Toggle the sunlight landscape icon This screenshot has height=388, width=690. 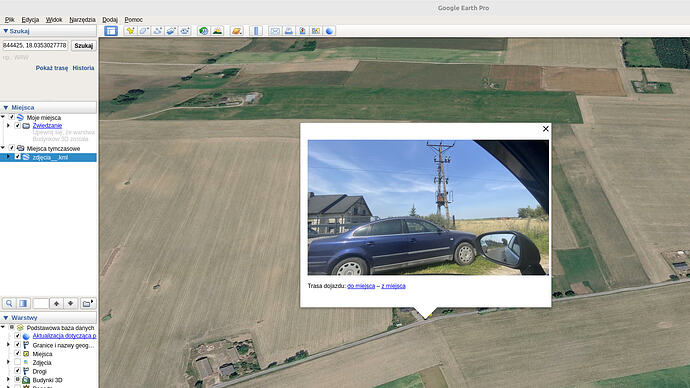click(217, 31)
